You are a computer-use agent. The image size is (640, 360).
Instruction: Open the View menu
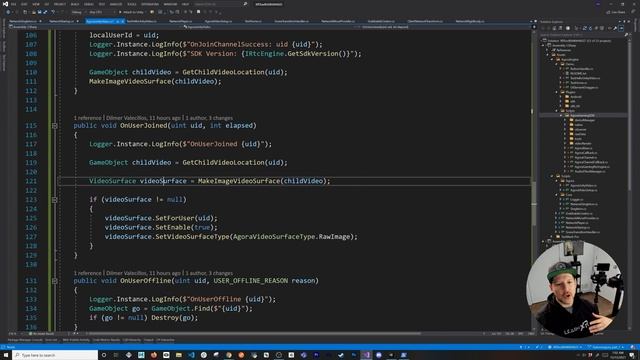(x=36, y=4)
